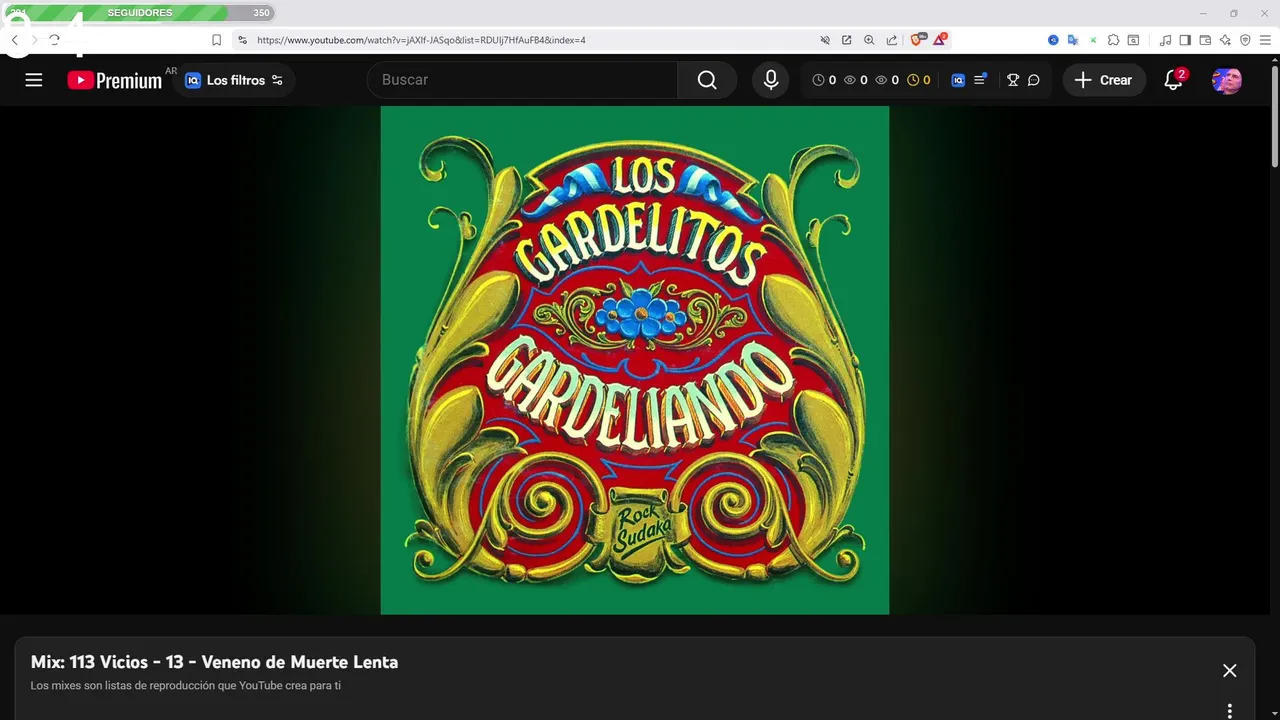Open the chat bubble icon
The height and width of the screenshot is (720, 1280).
coord(1034,80)
